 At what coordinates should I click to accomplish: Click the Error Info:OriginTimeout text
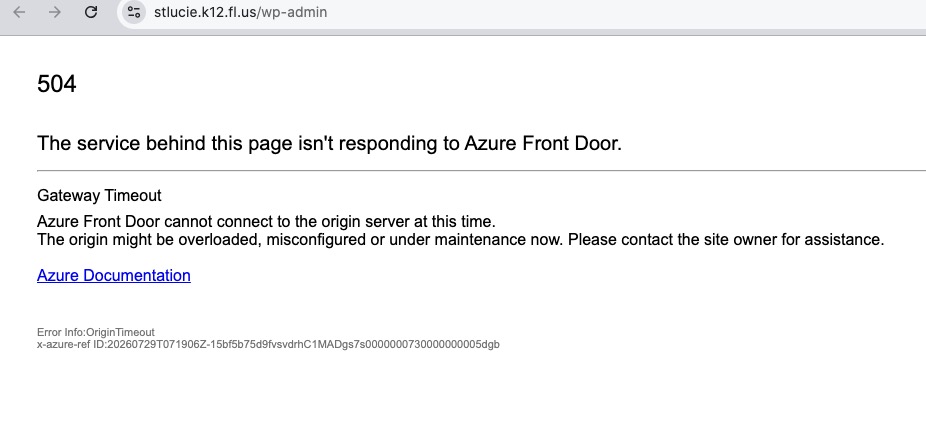[96, 333]
